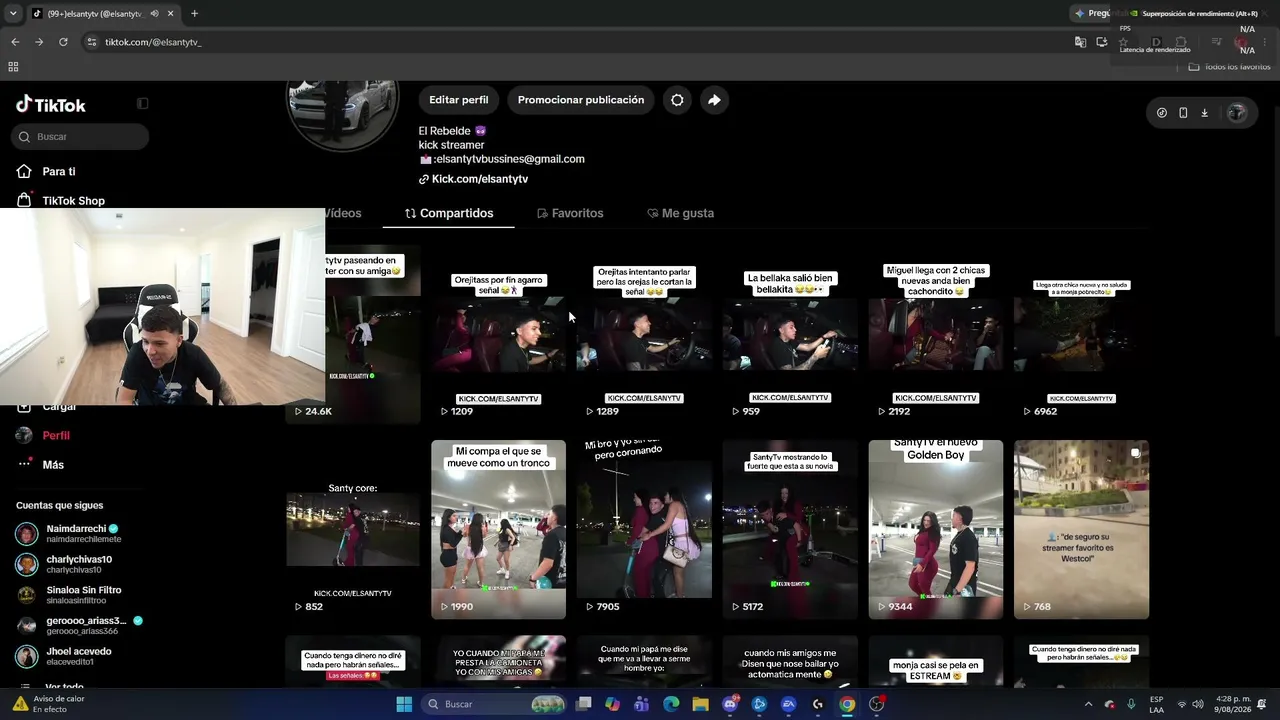Open the Aviso de calor weather widget
The image size is (1280, 720).
point(50,704)
